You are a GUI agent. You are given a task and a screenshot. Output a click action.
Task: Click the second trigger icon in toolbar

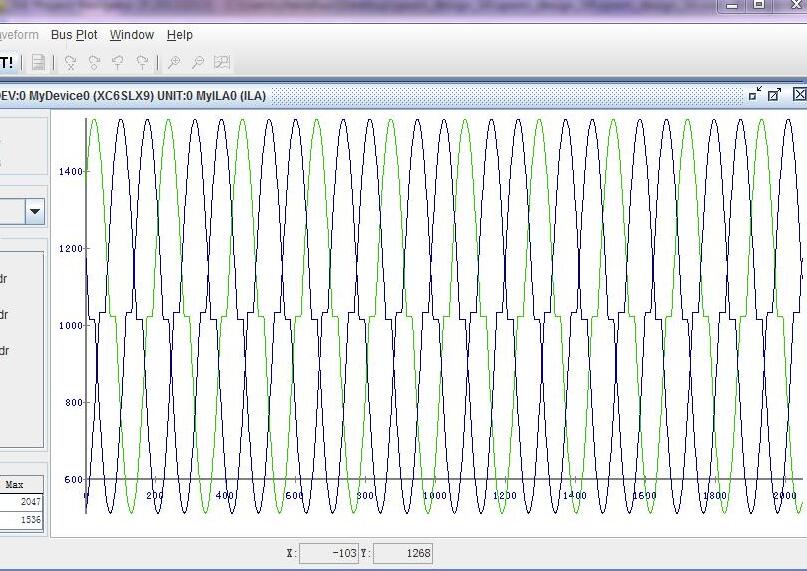[x=94, y=63]
